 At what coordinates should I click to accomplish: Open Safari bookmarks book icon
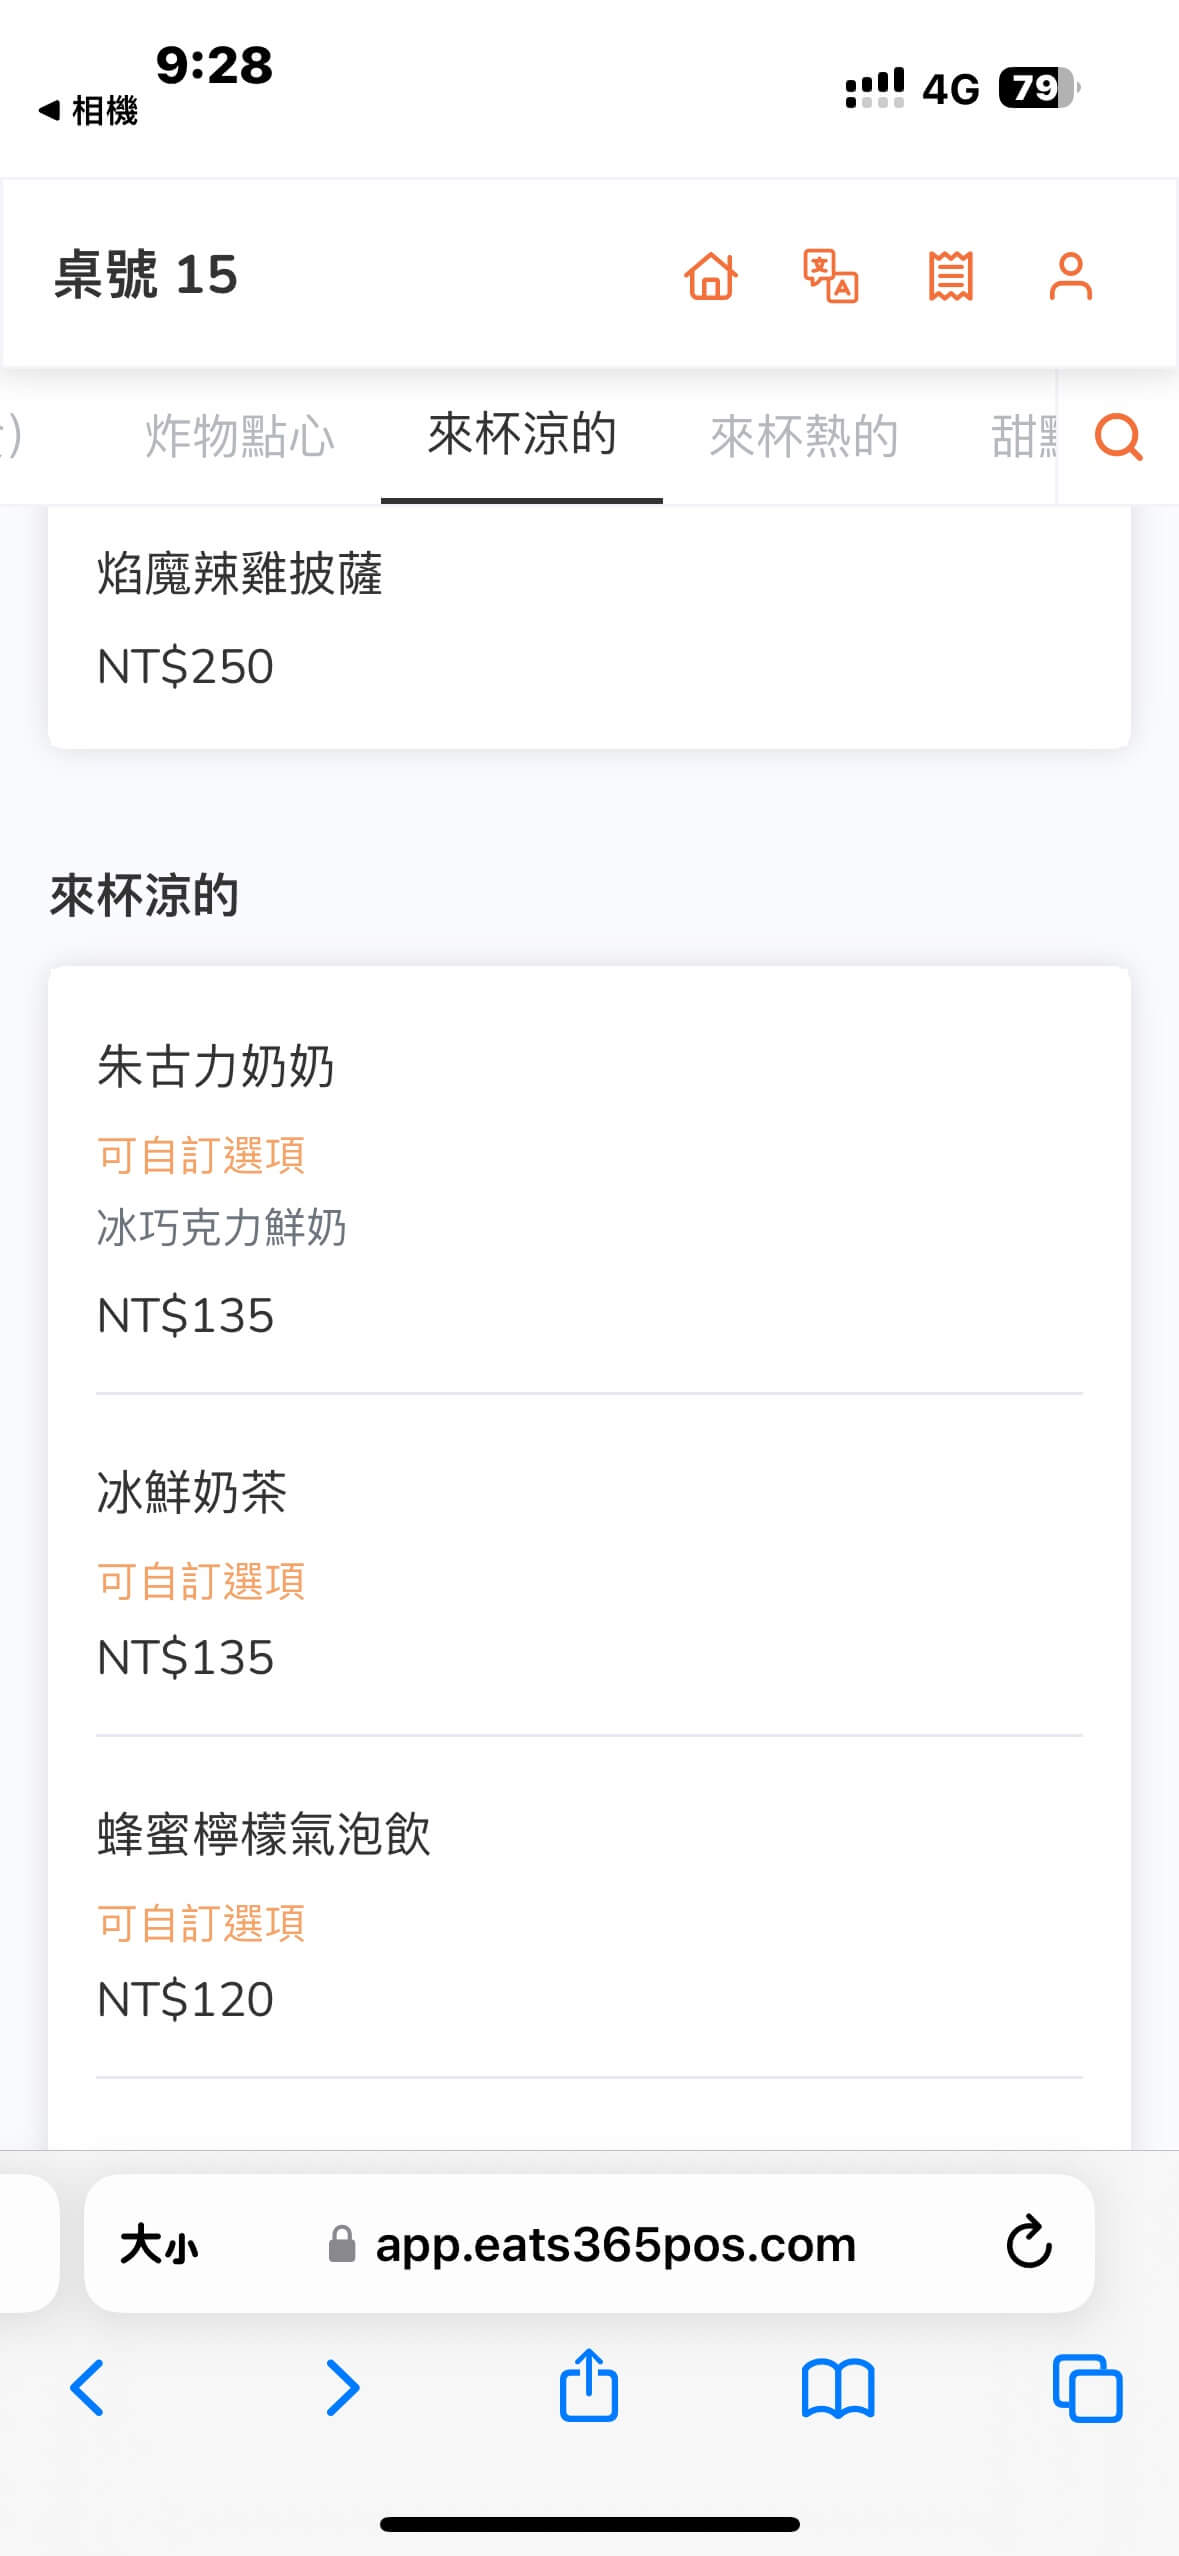(838, 2388)
